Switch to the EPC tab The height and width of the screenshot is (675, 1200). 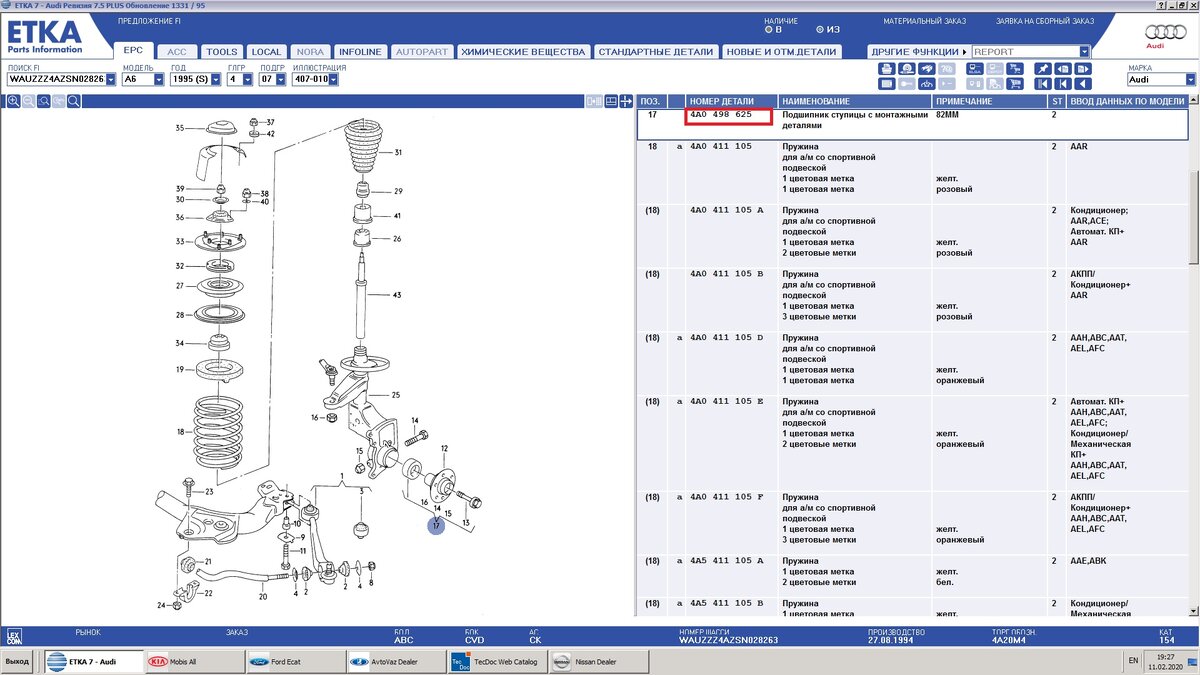point(133,51)
